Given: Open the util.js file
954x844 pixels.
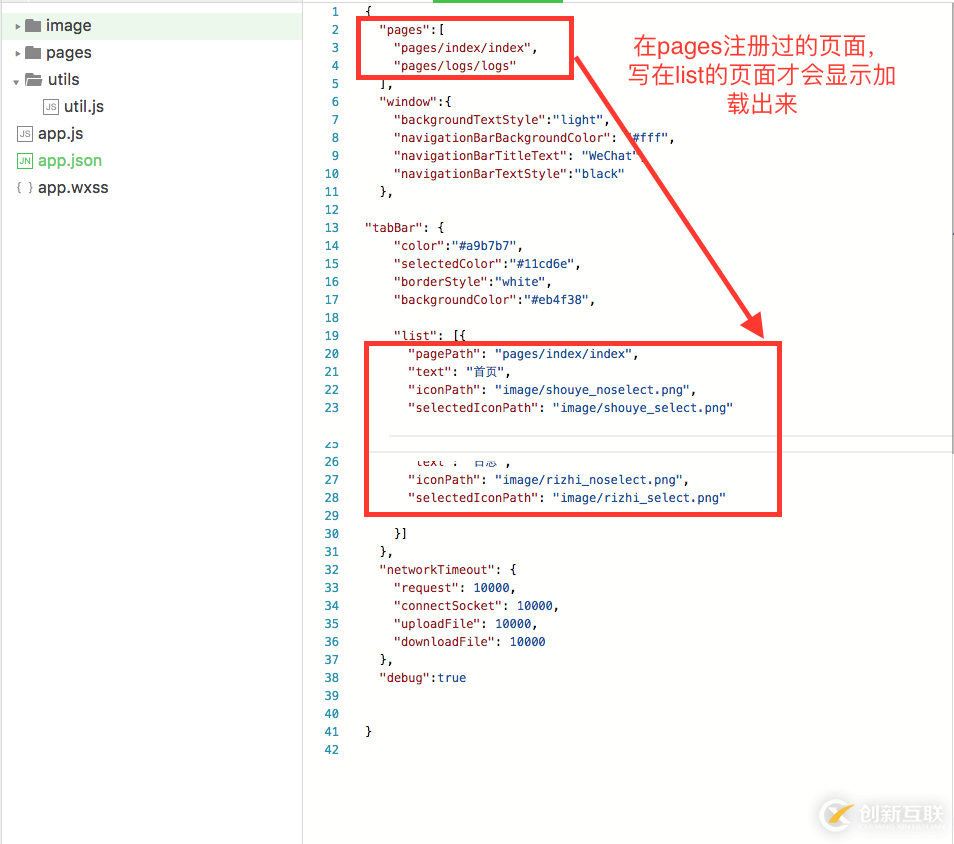Looking at the screenshot, I should point(84,107).
